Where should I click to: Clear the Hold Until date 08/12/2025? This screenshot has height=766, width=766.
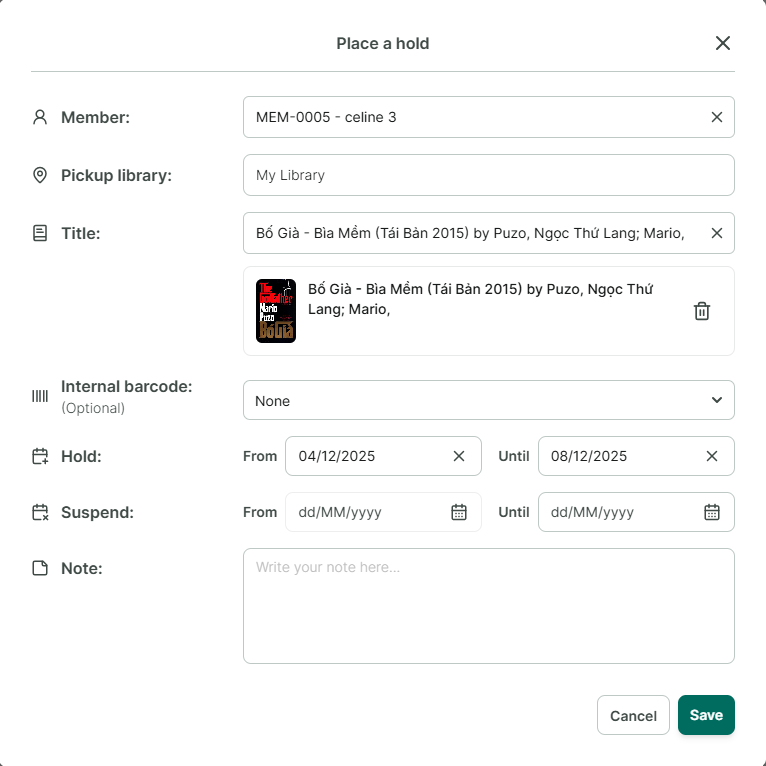[x=712, y=456]
